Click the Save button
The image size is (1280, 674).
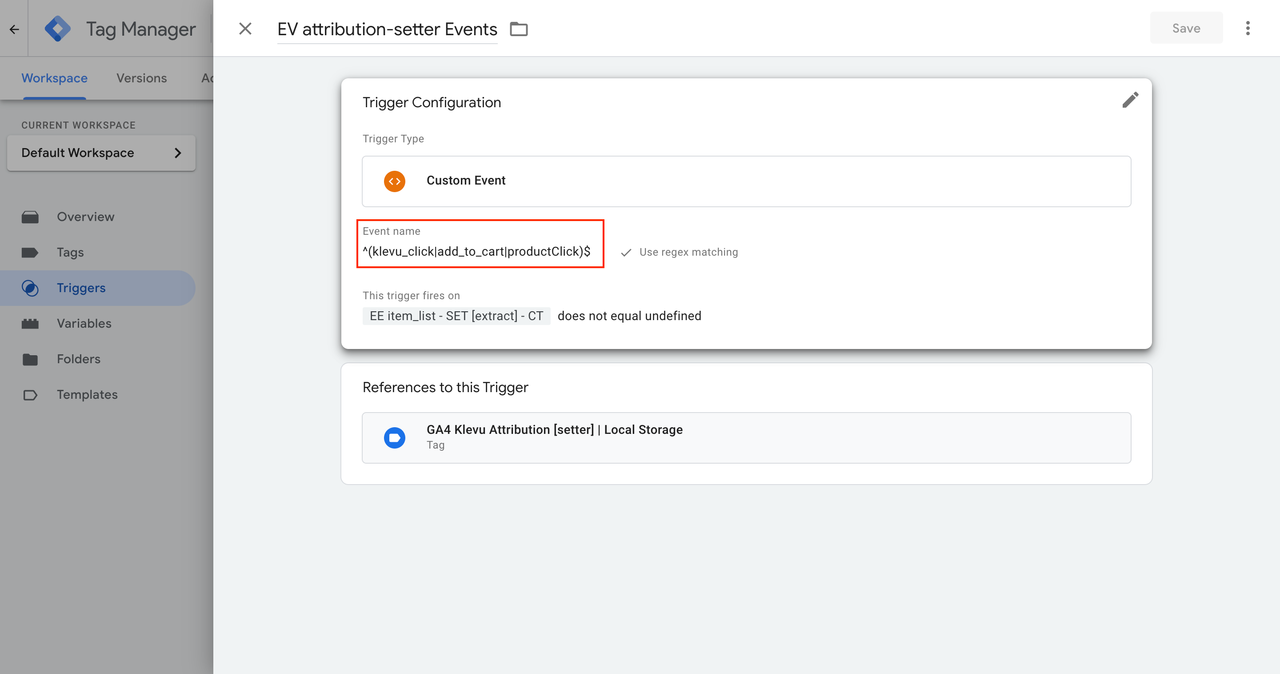click(1186, 28)
